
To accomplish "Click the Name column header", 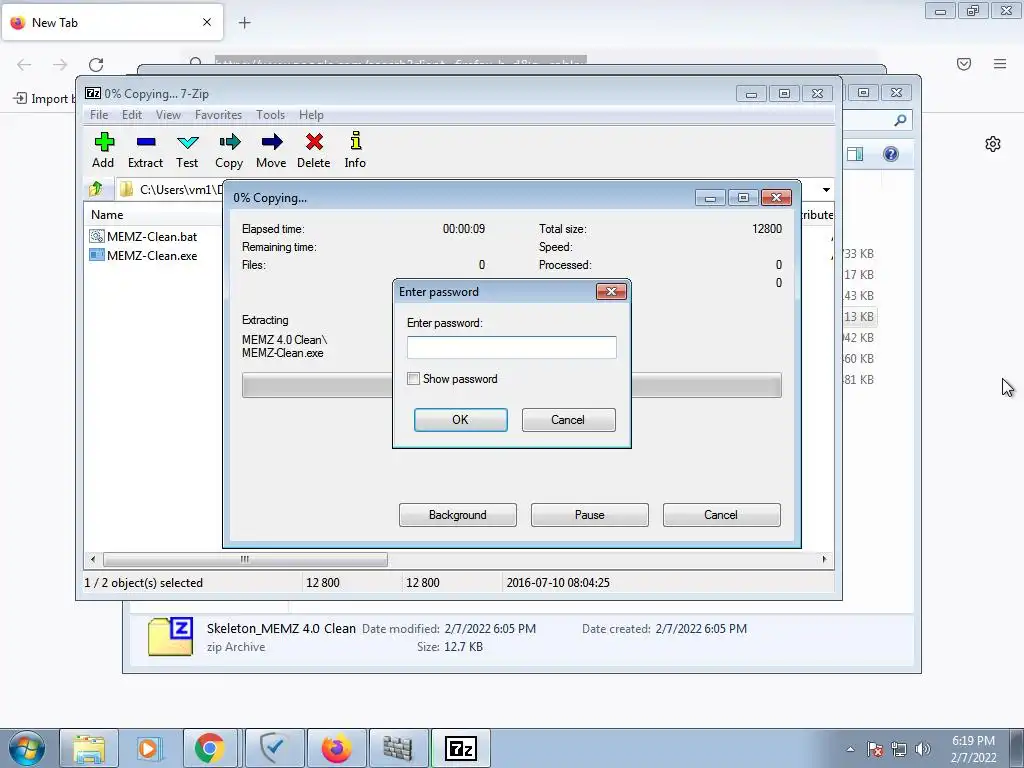I will pyautogui.click(x=107, y=215).
